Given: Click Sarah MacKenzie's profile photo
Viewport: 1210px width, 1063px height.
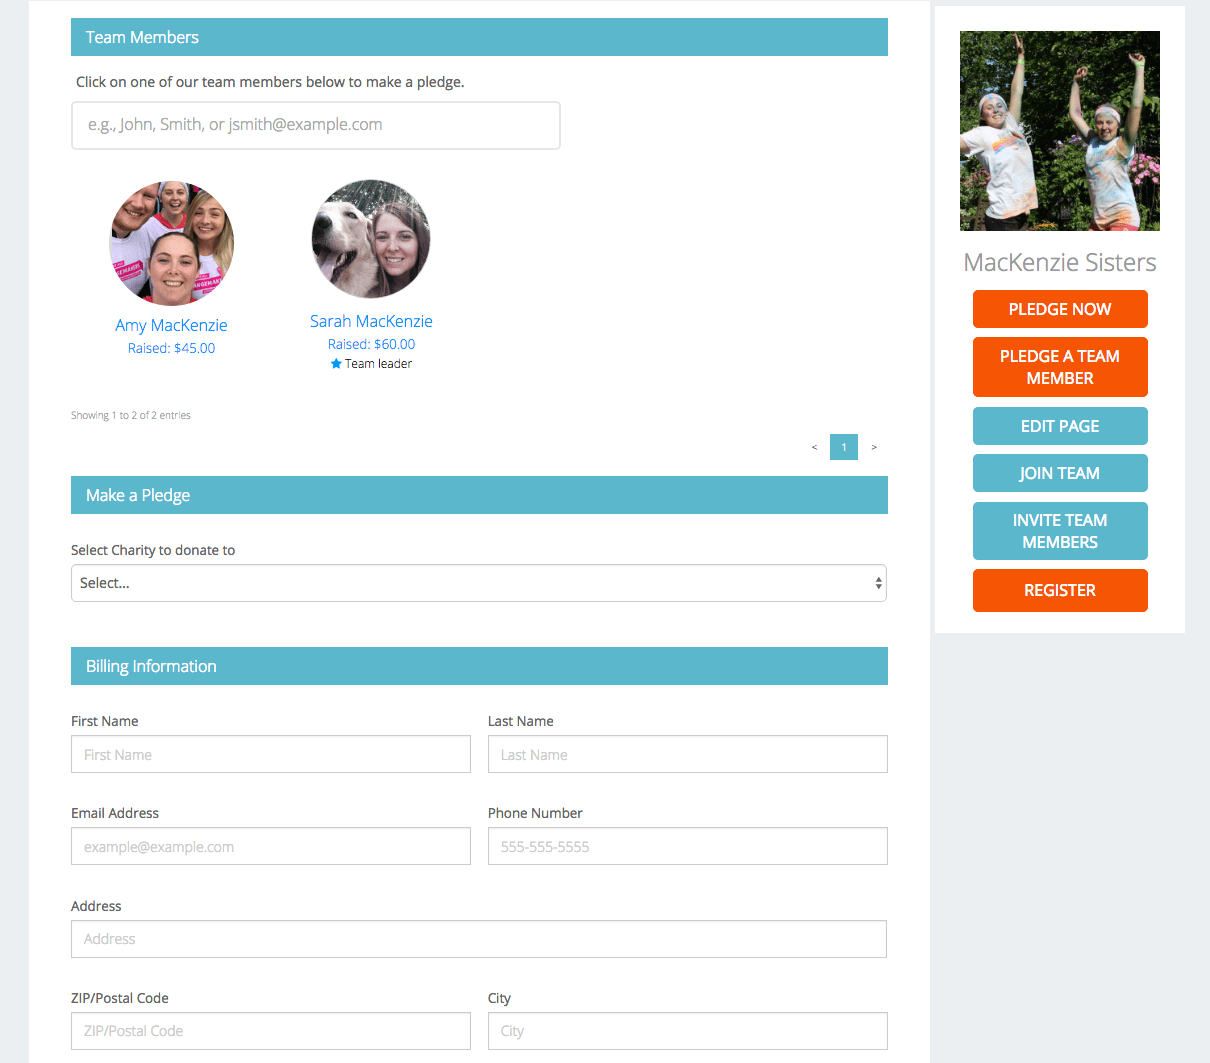Looking at the screenshot, I should click(371, 239).
